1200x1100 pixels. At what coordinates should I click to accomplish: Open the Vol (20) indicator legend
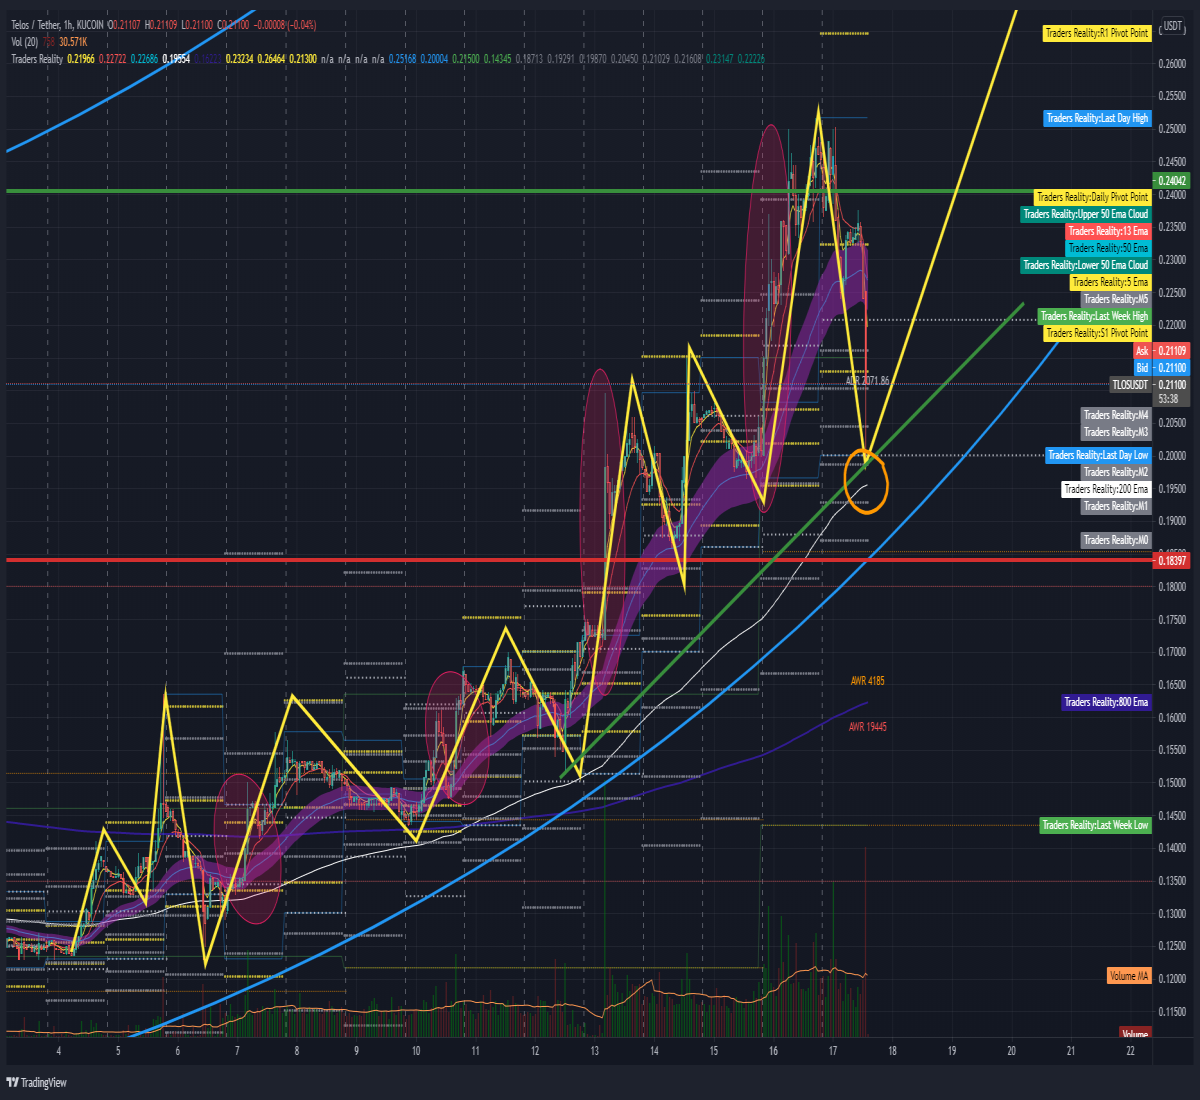tap(25, 41)
